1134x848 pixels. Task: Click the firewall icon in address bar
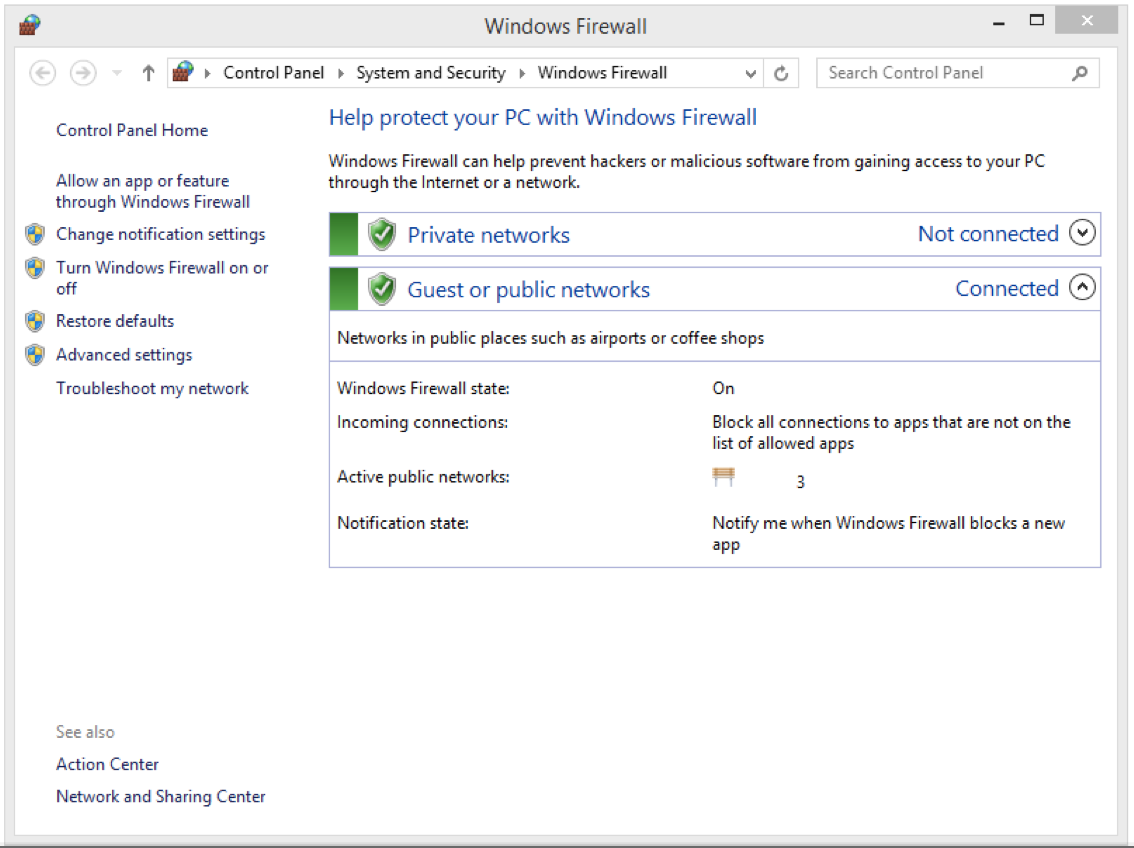pyautogui.click(x=183, y=72)
